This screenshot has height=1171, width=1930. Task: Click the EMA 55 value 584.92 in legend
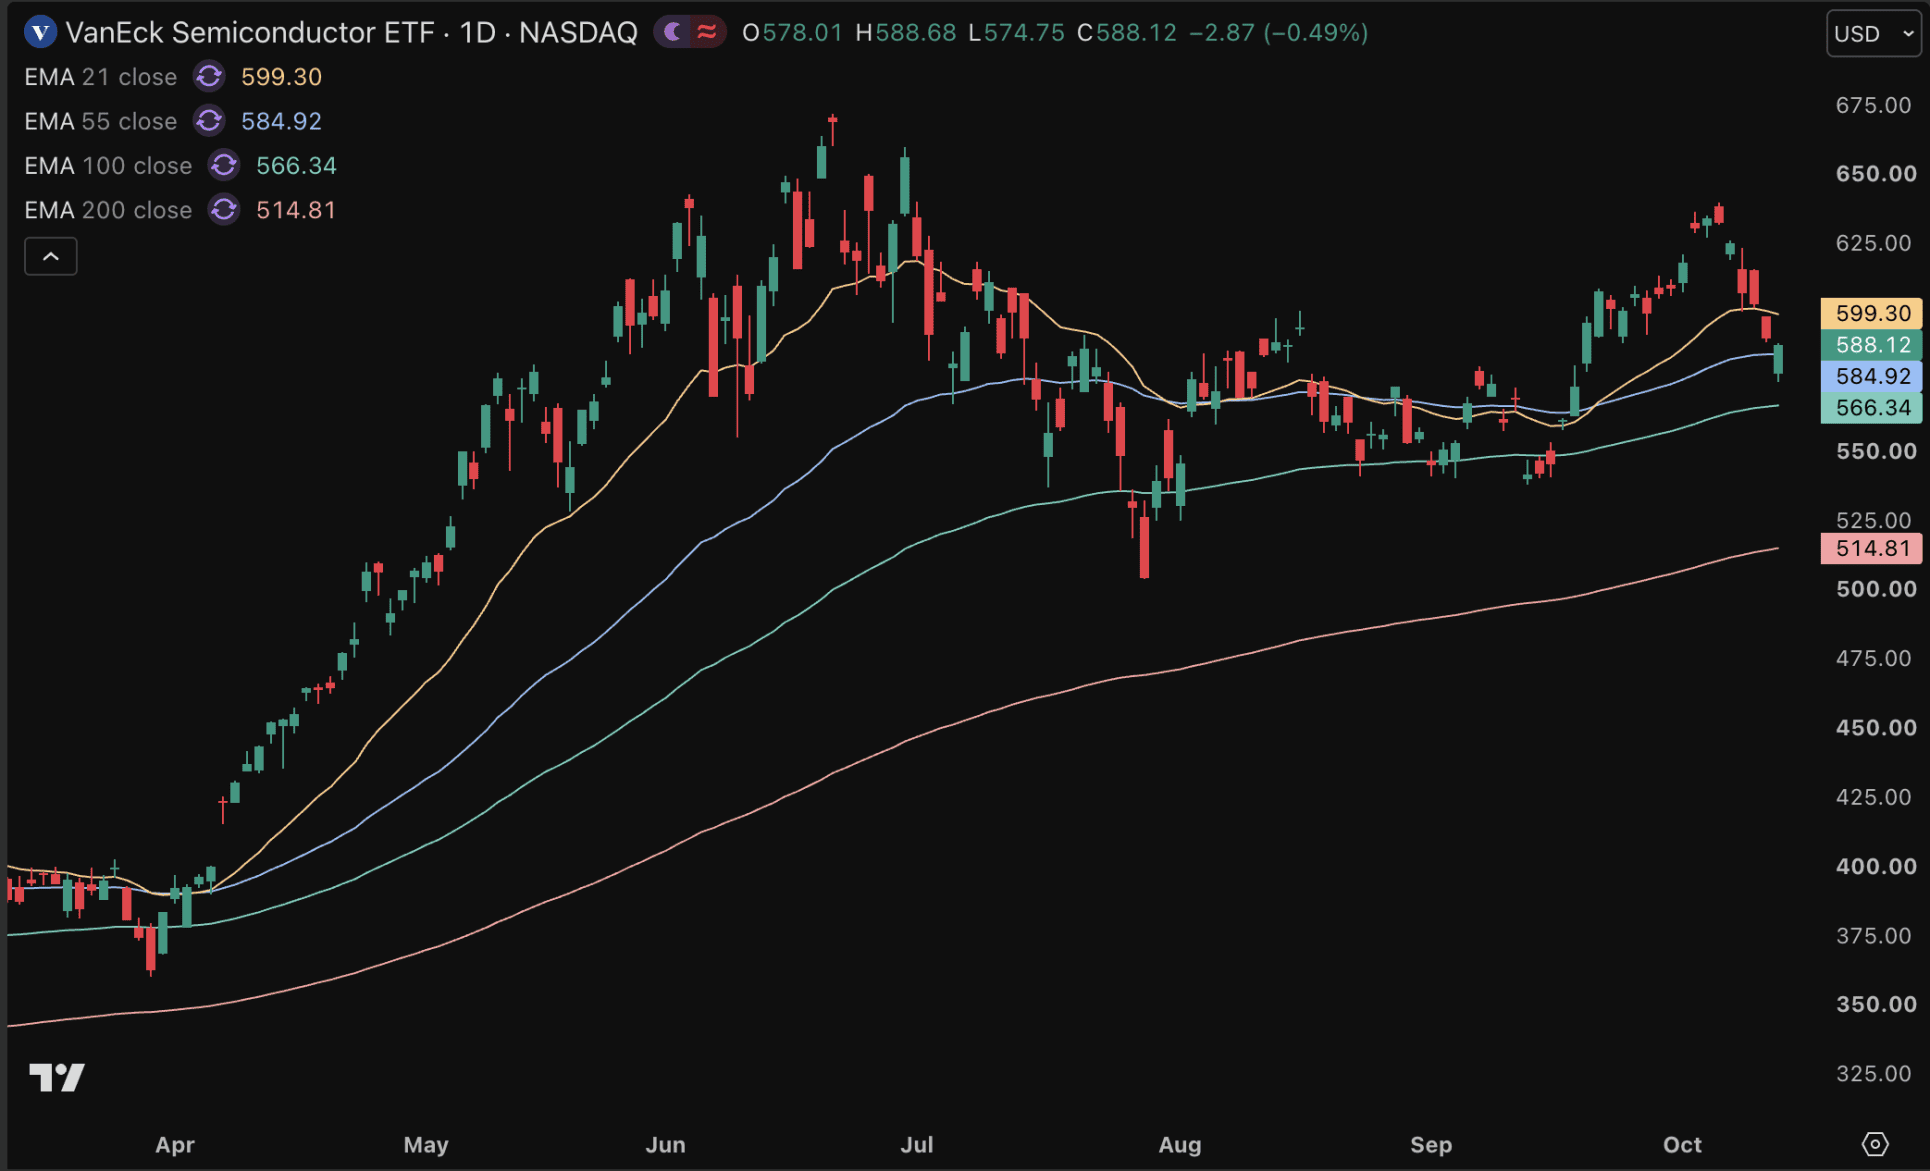coord(281,121)
